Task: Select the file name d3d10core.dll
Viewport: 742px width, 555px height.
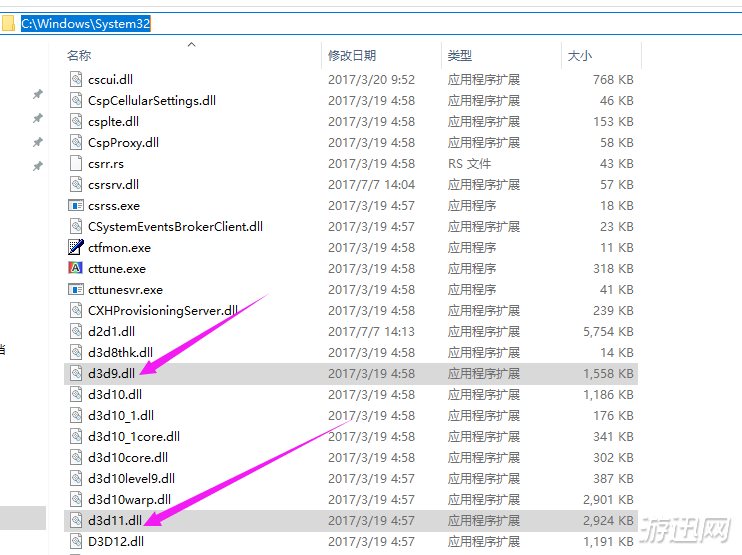Action: tap(128, 457)
